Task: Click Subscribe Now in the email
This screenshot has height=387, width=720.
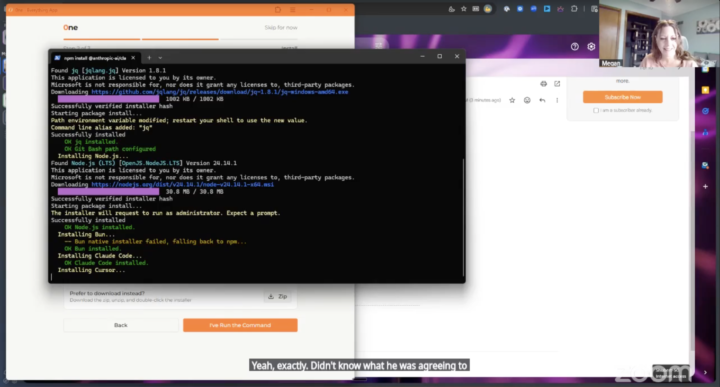Action: click(x=622, y=97)
